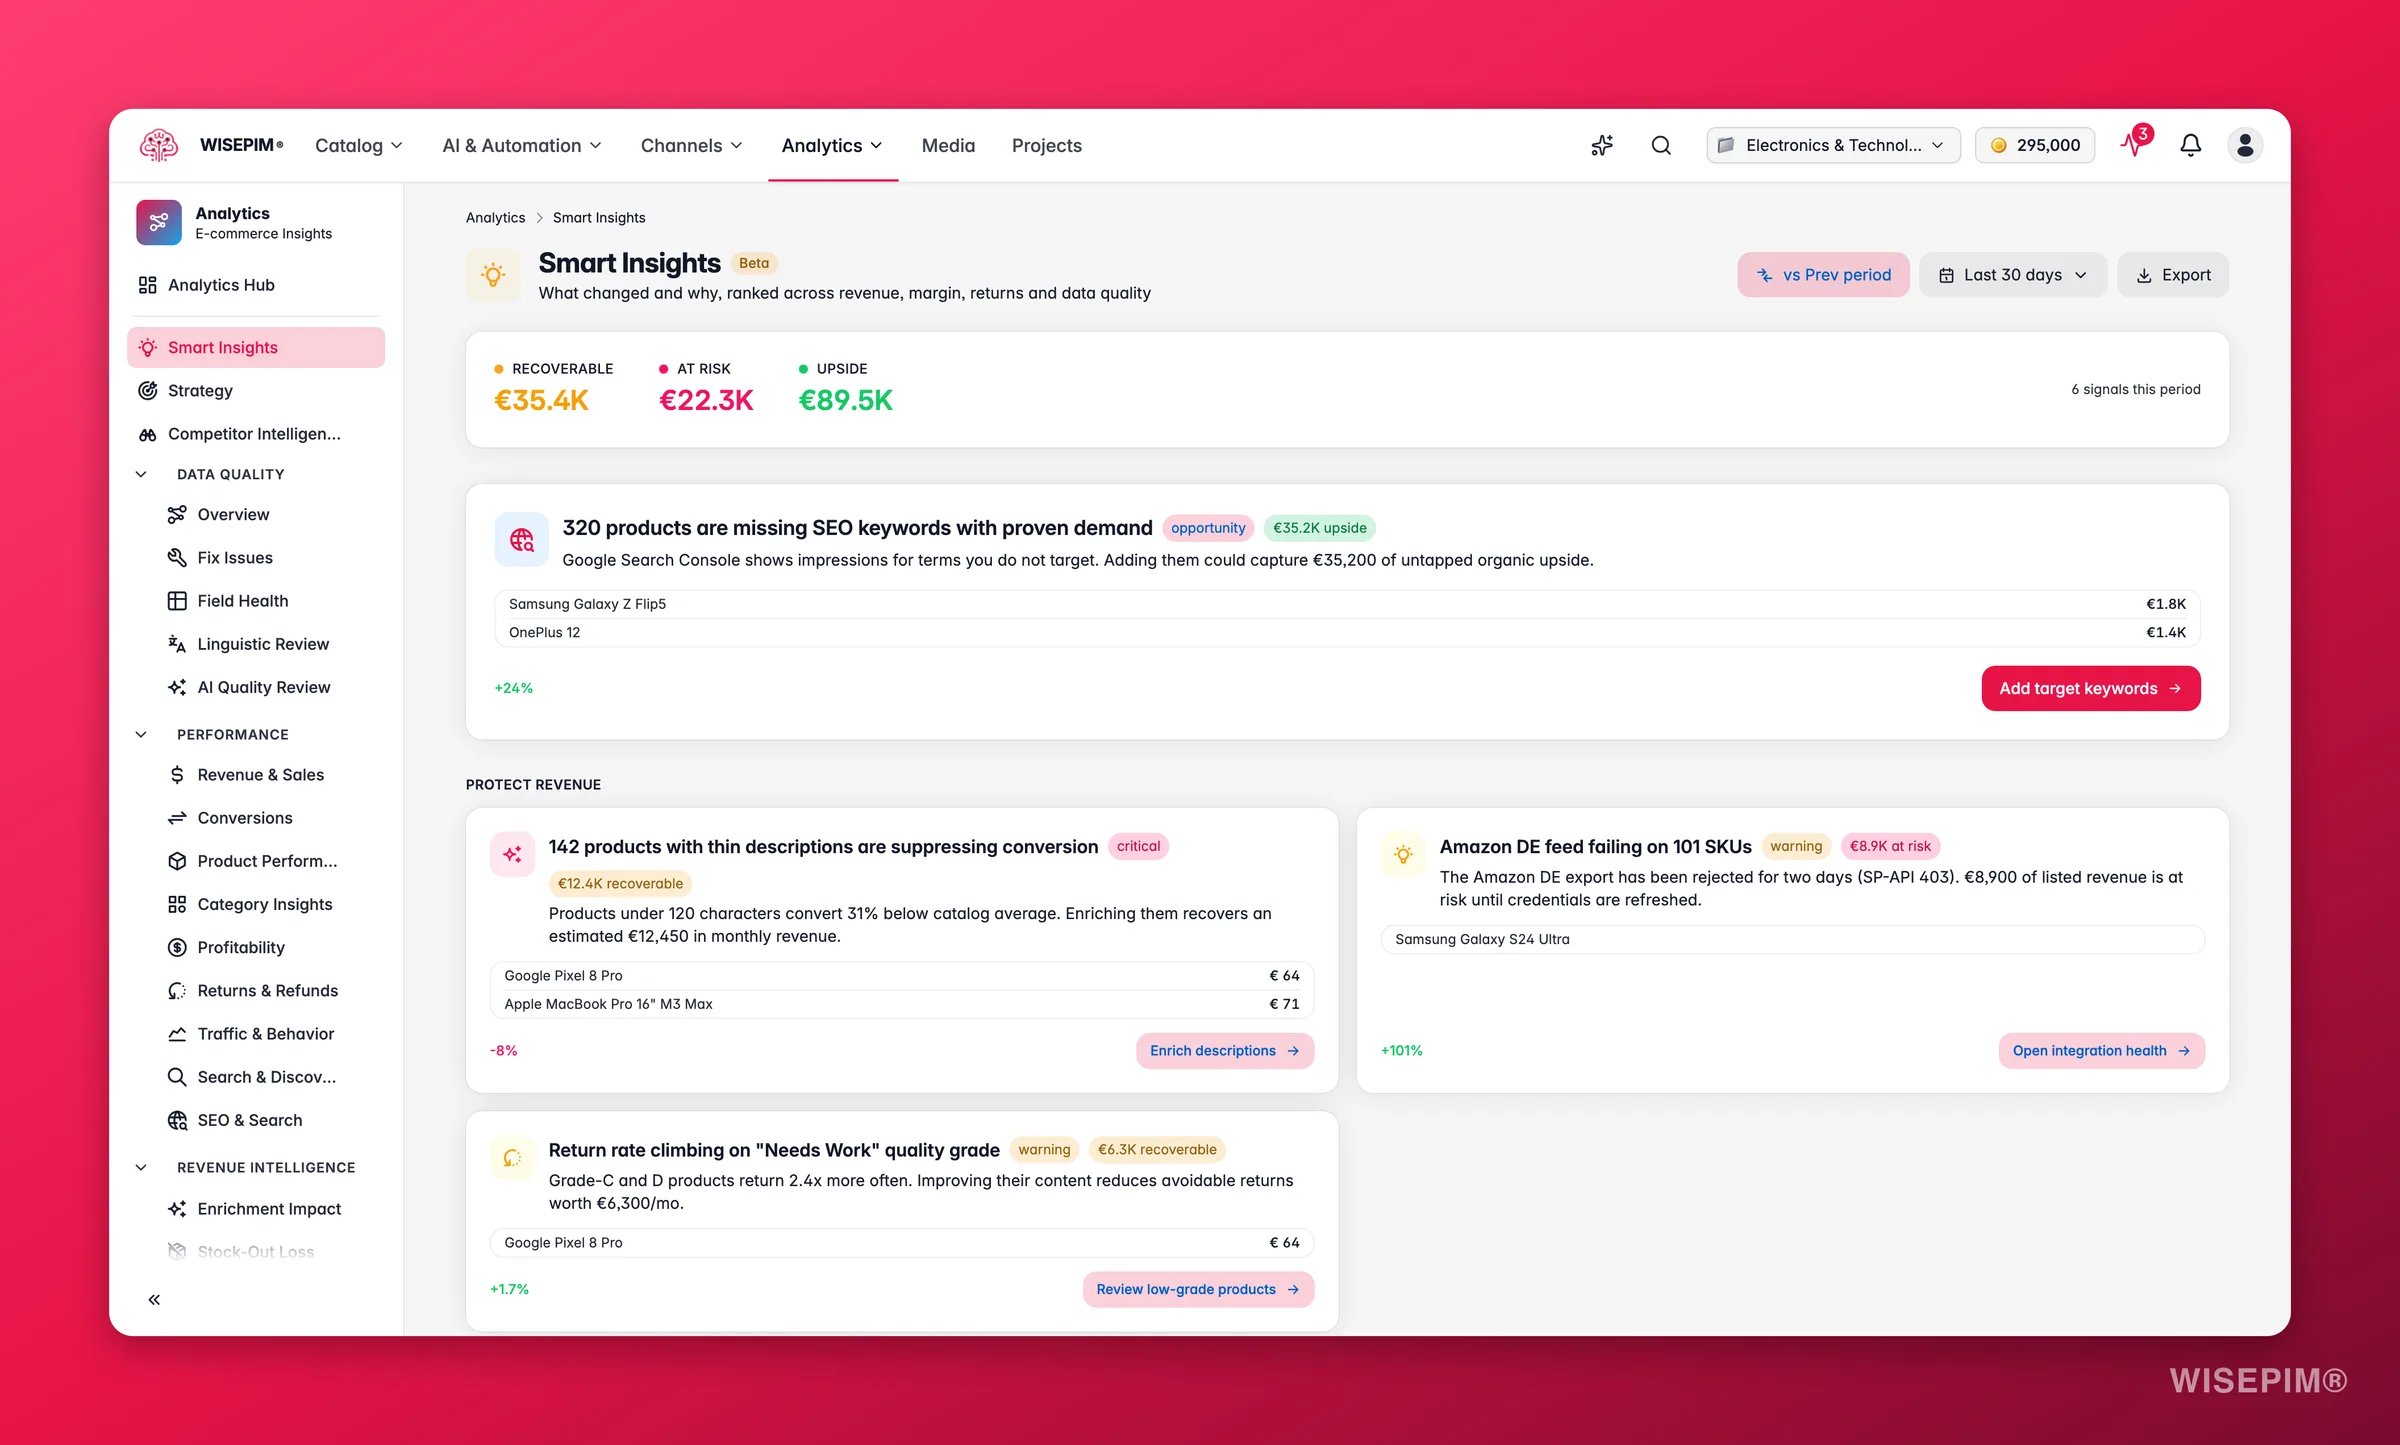
Task: Click the Samsung Galaxy S24 Ultra row
Action: (1792, 939)
